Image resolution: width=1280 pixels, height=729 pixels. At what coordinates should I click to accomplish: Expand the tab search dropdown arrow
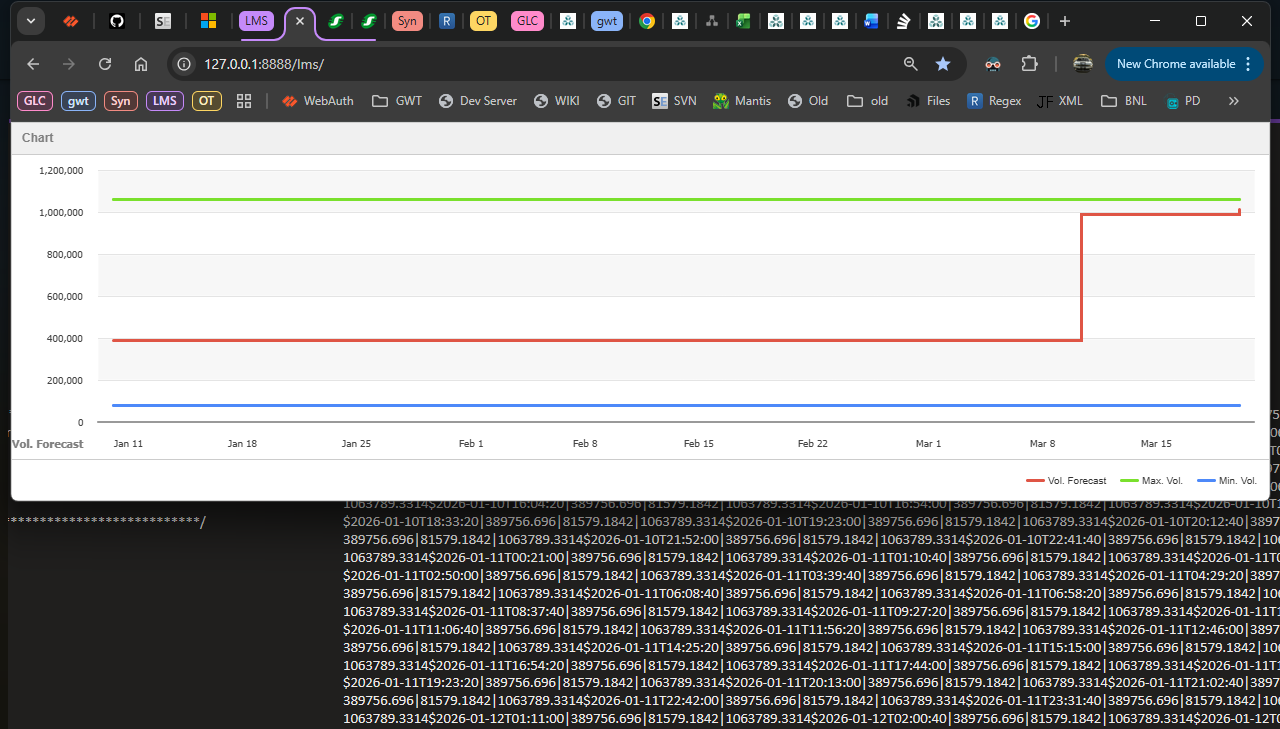(31, 21)
